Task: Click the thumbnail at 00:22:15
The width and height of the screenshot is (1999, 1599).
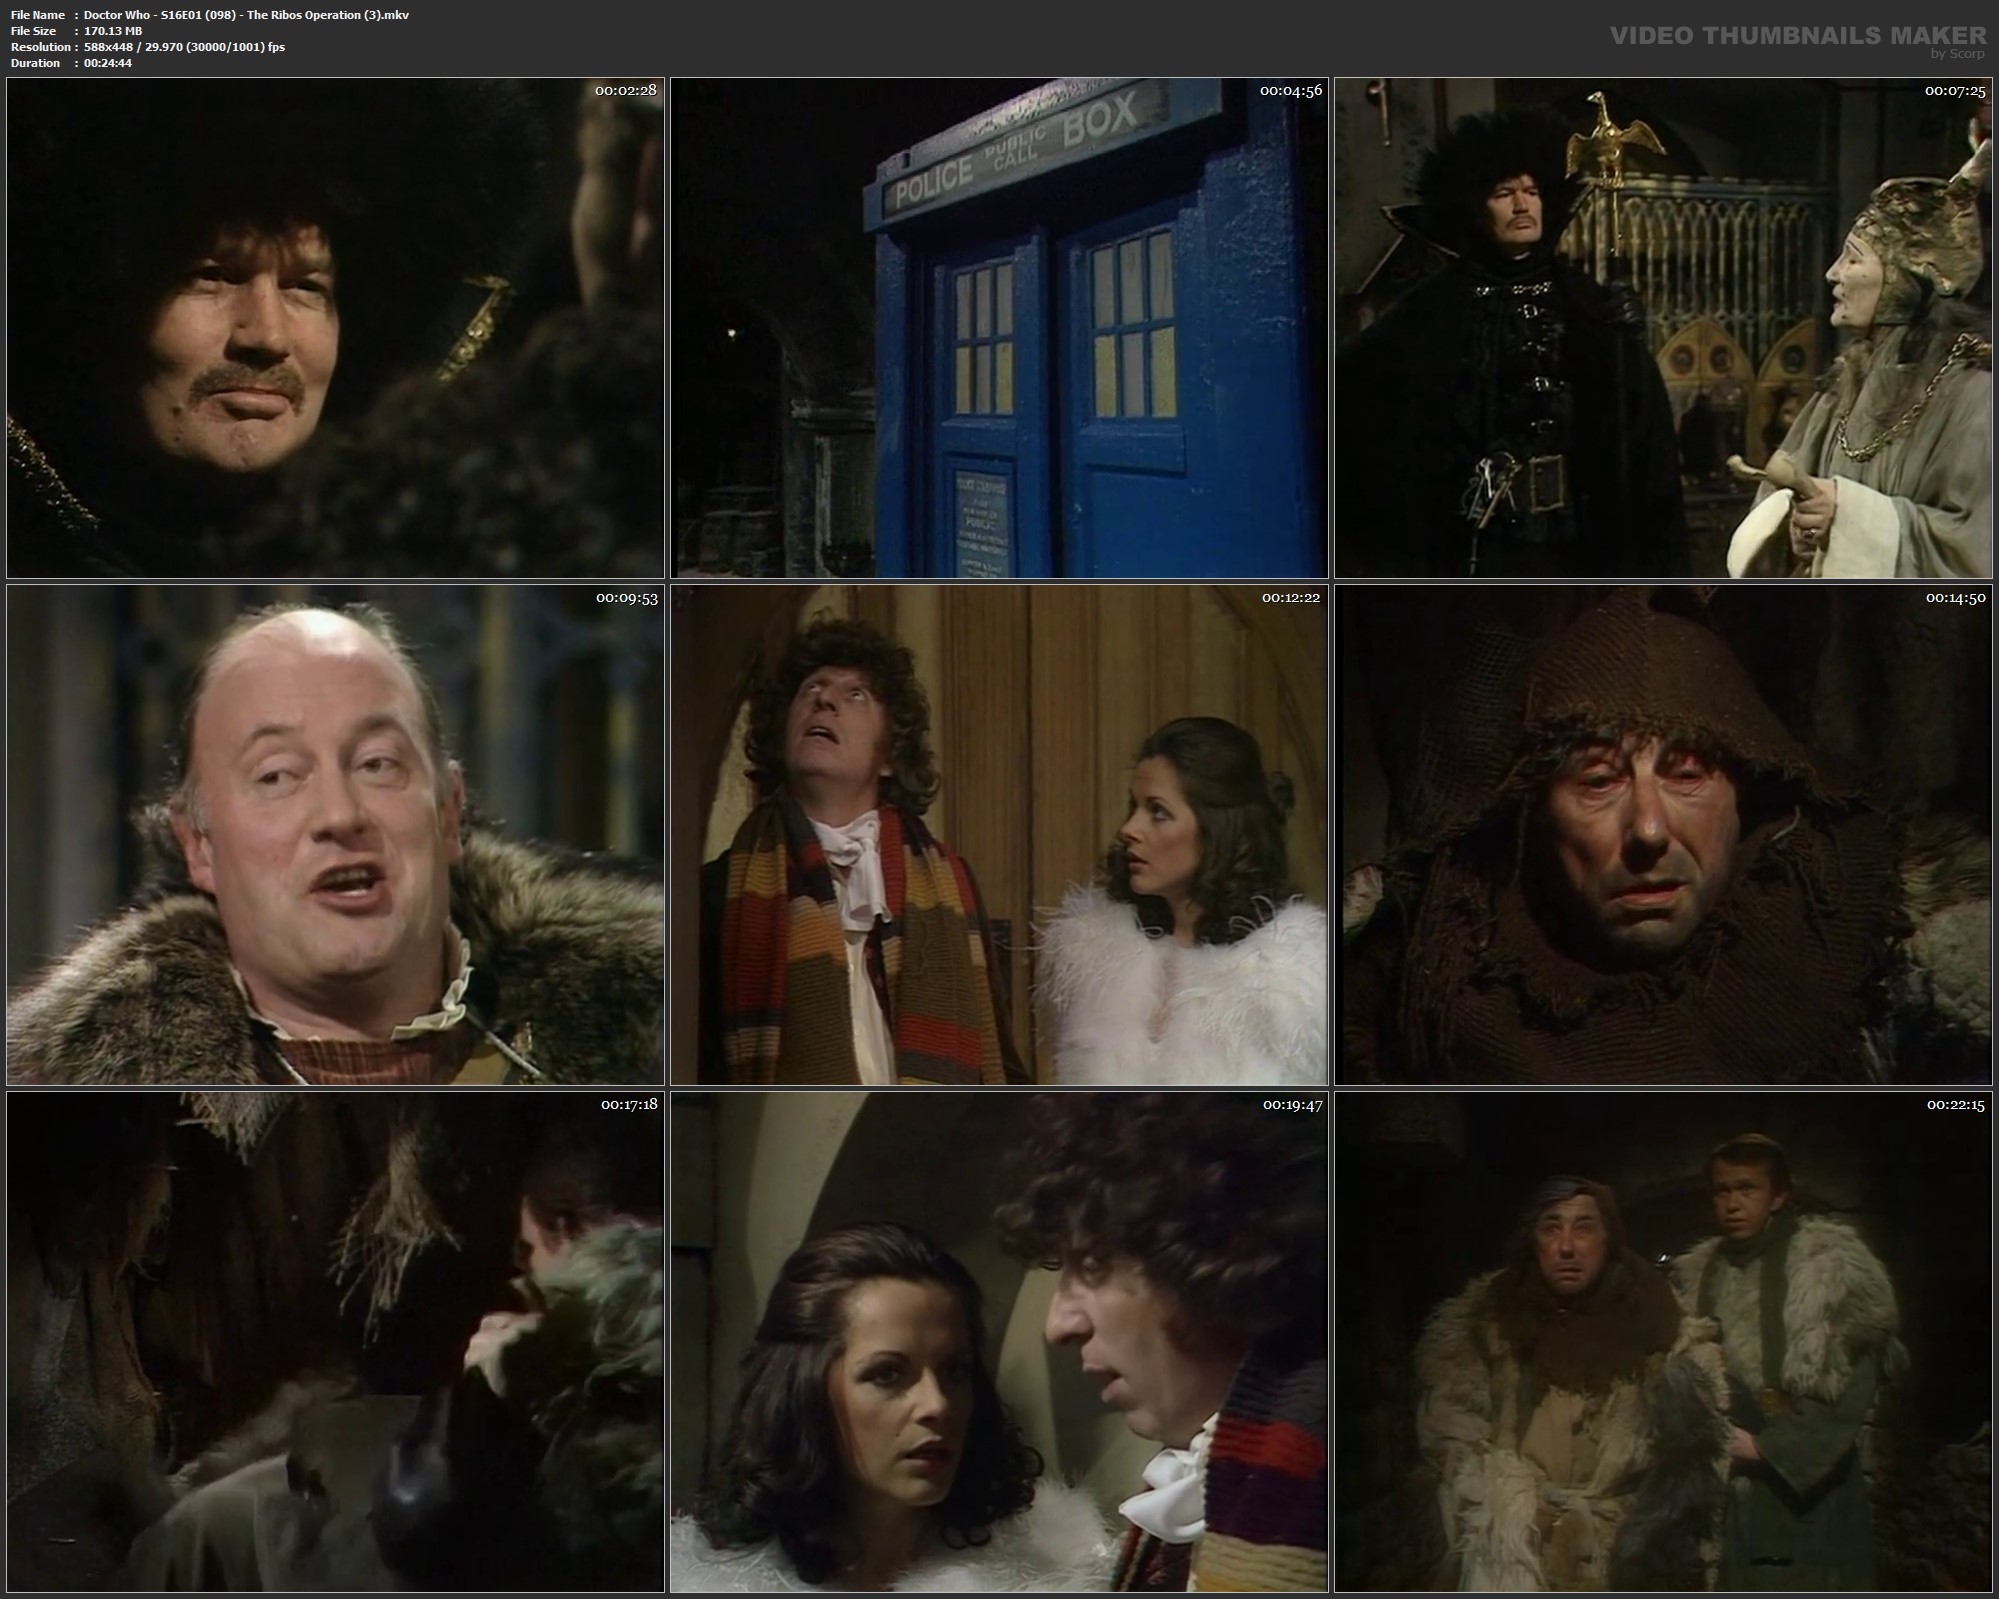Action: (x=1663, y=1342)
